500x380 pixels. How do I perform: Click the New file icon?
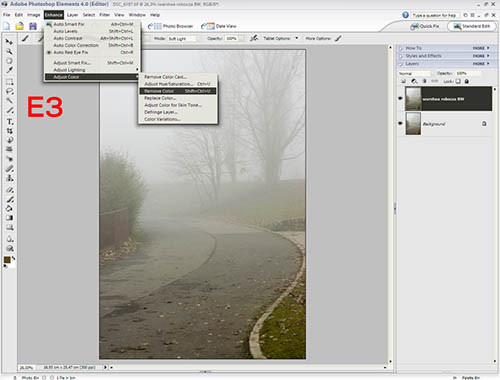pos(7,26)
